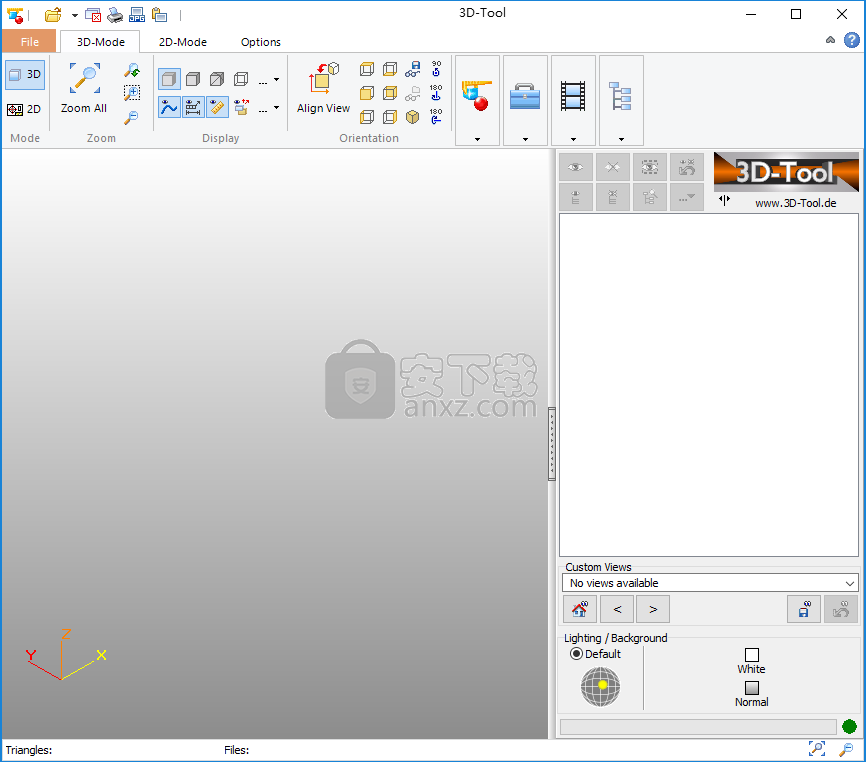
Task: Collapse the ribbon with the up chevron
Action: coord(830,40)
